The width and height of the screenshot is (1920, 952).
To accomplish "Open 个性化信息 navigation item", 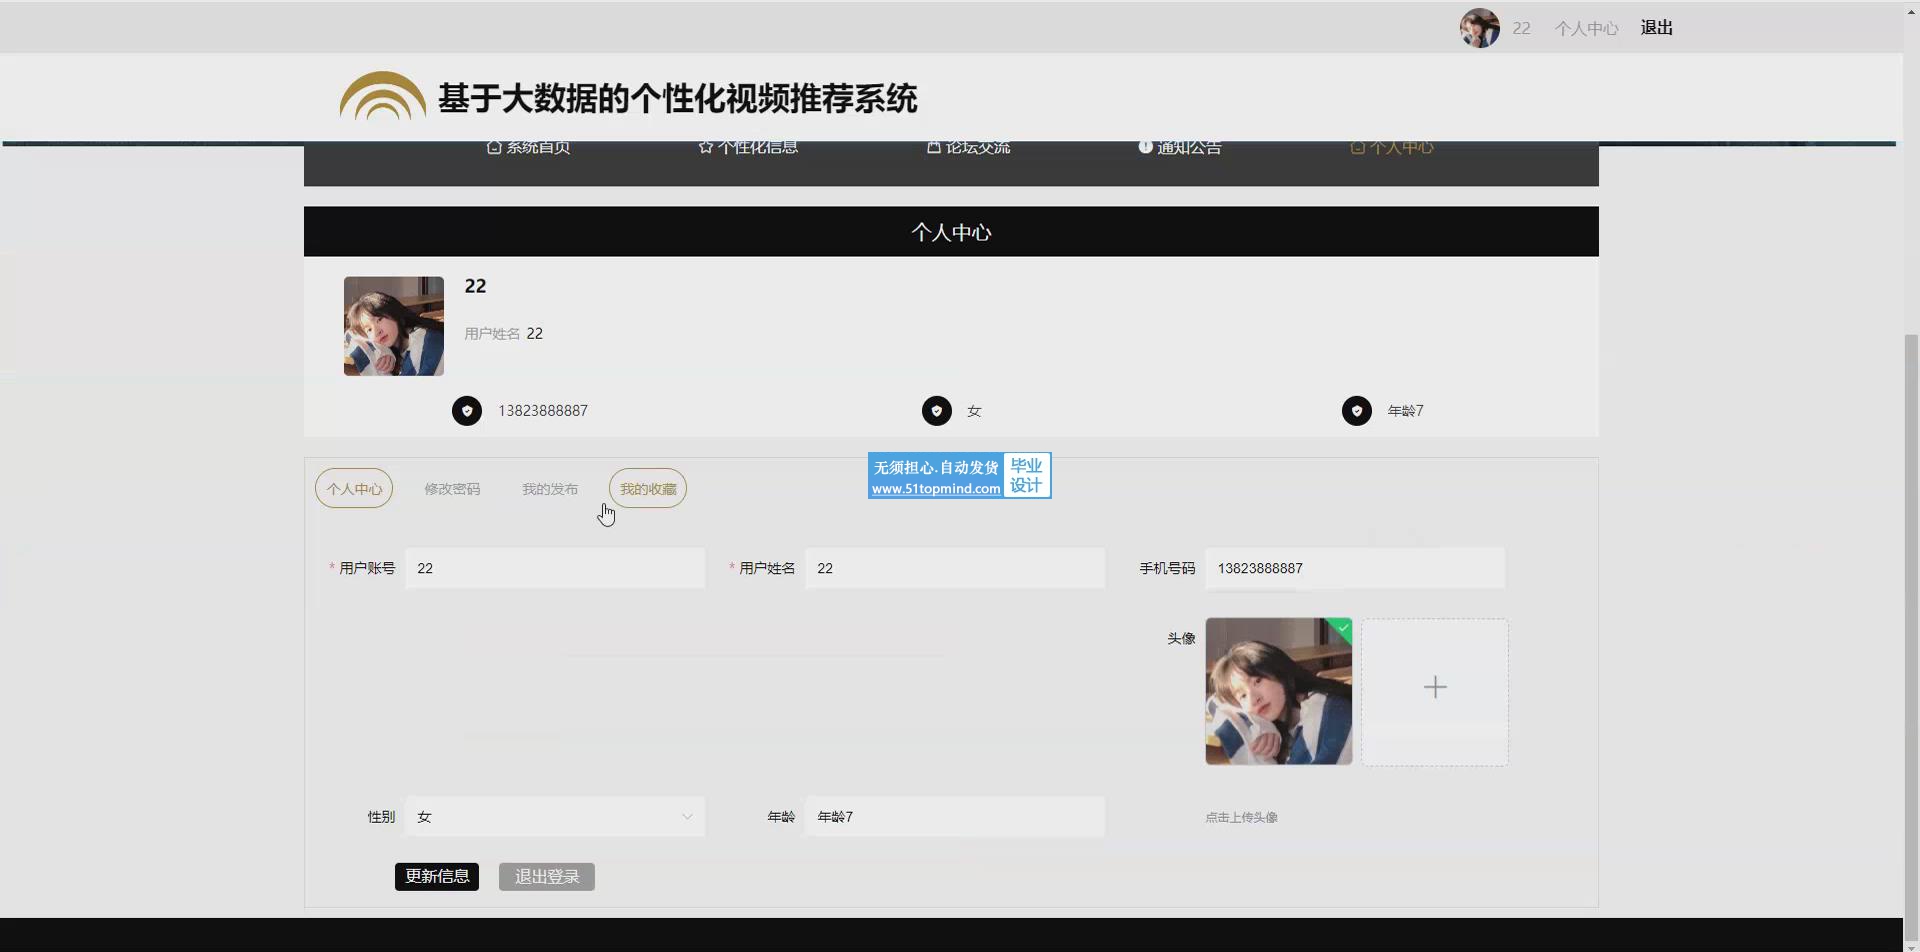I will 748,147.
